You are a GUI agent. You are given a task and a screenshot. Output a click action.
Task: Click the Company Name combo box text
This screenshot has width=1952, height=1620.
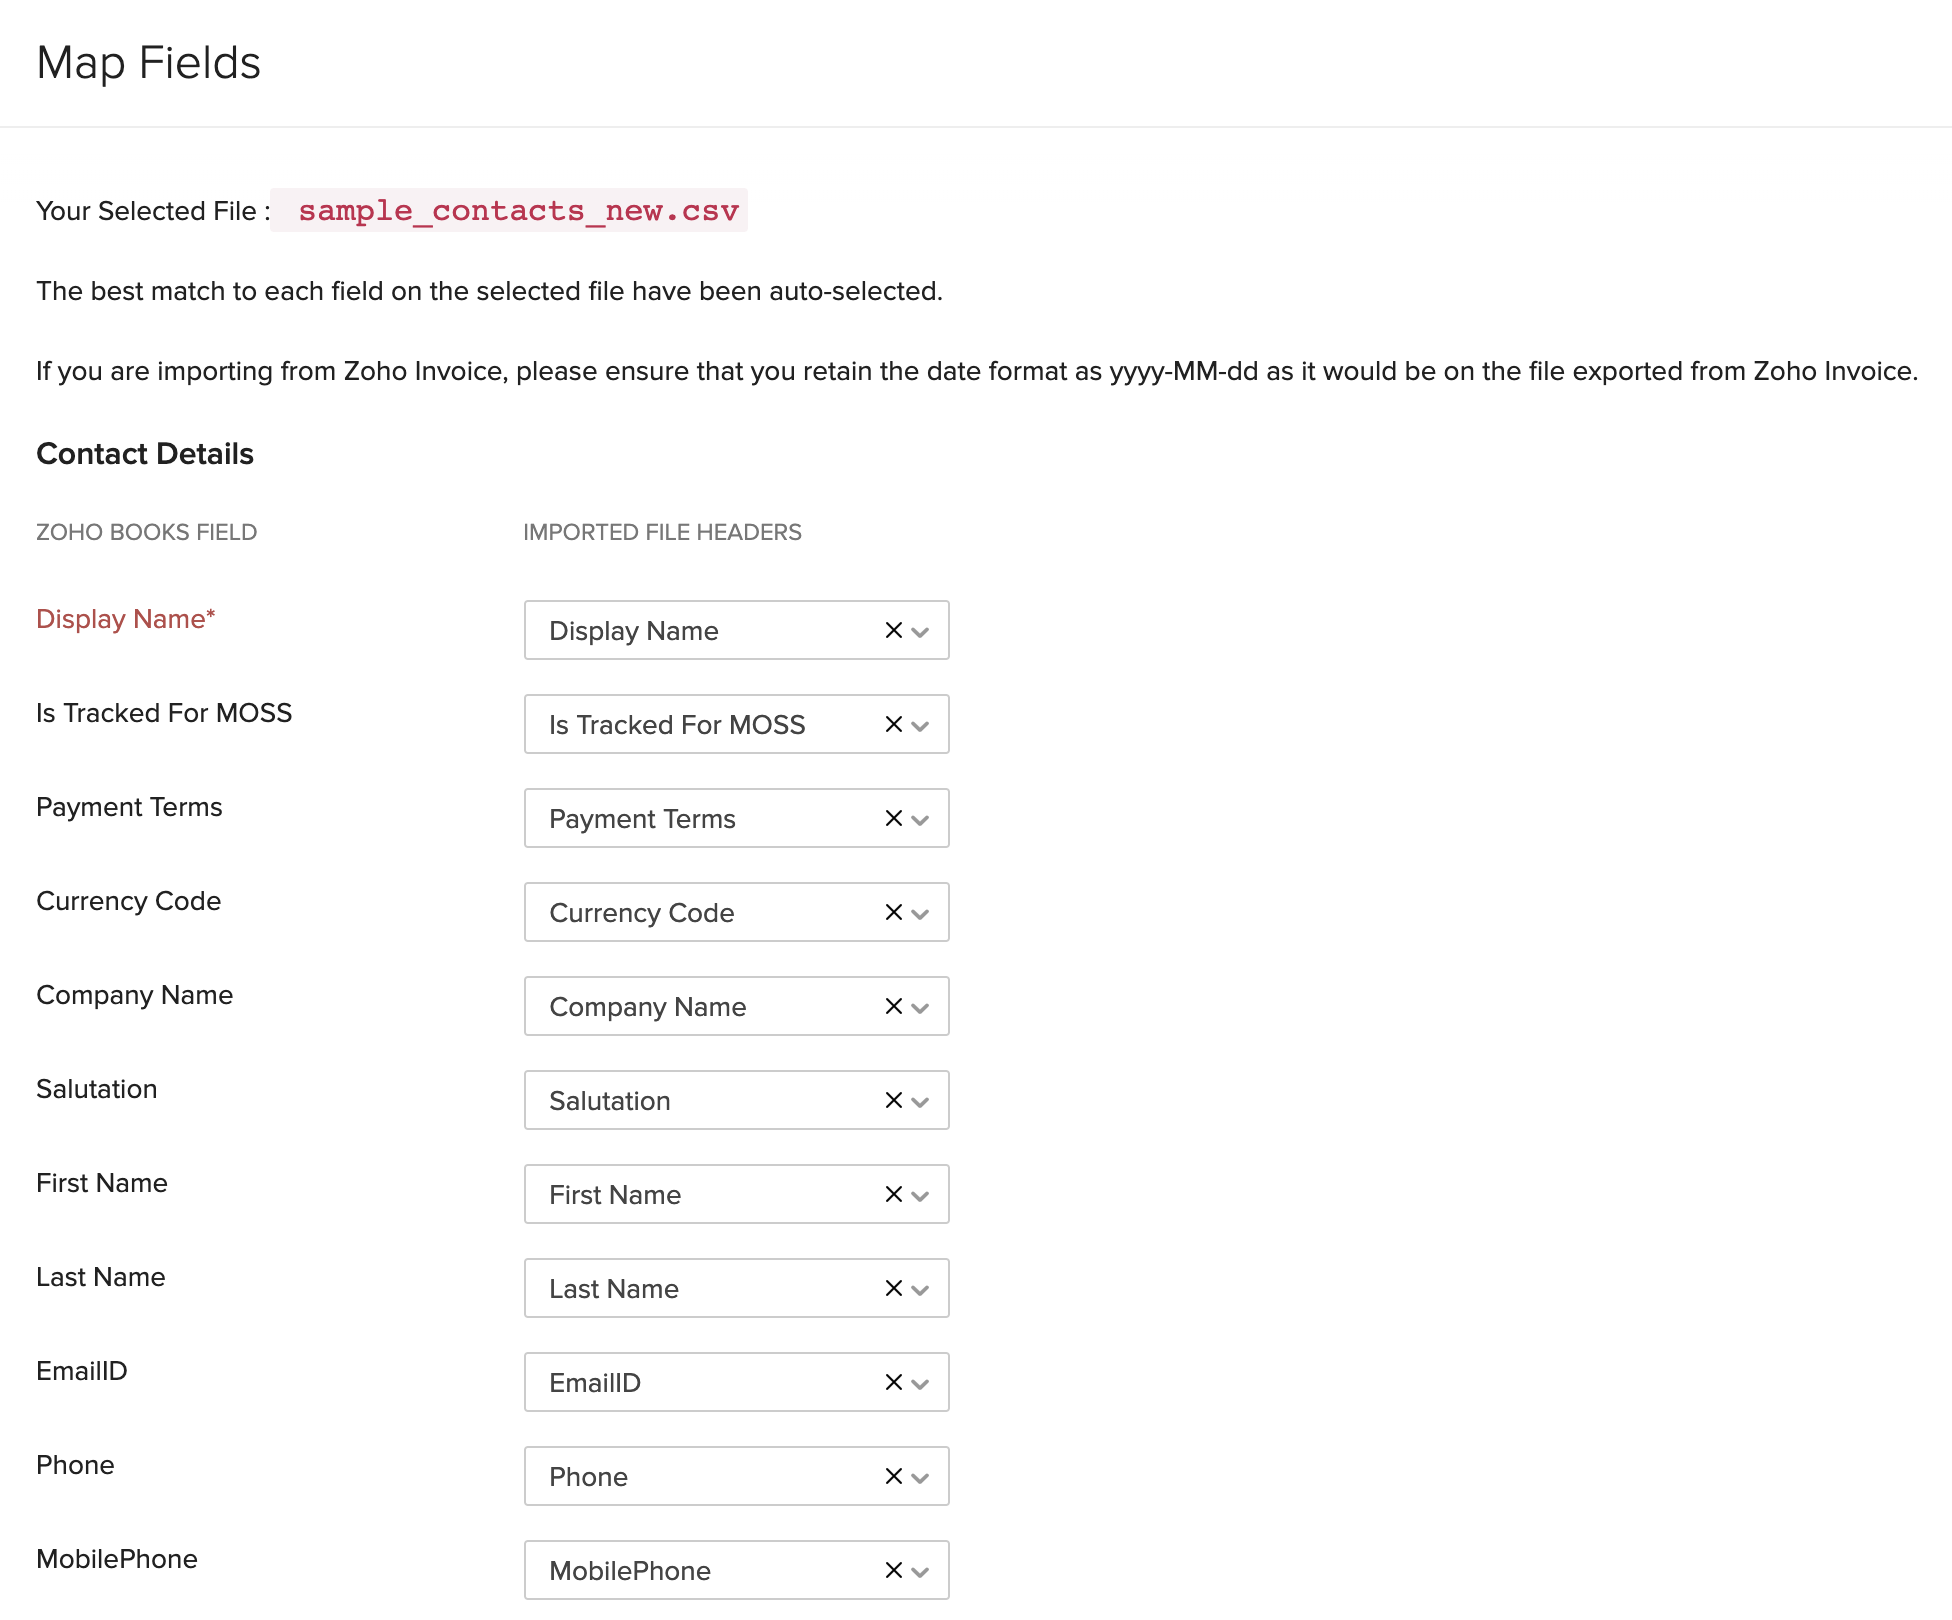(x=648, y=1007)
